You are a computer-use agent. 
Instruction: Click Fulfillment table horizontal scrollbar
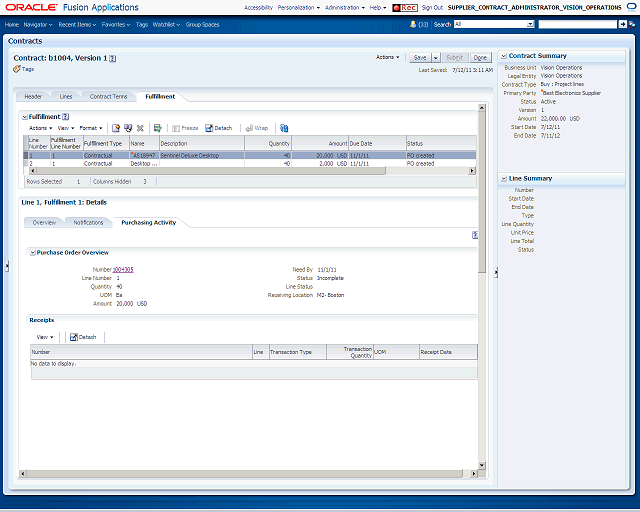coord(210,171)
